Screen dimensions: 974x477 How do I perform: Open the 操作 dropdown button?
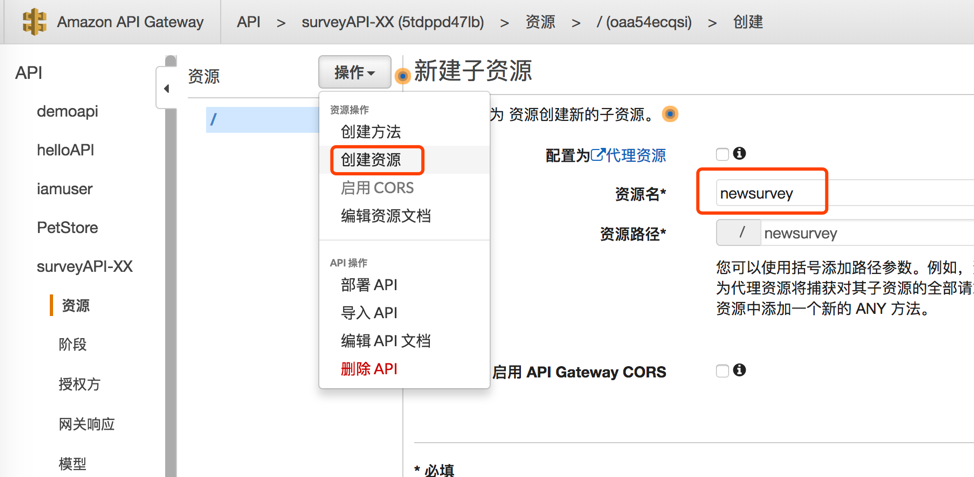[x=355, y=73]
